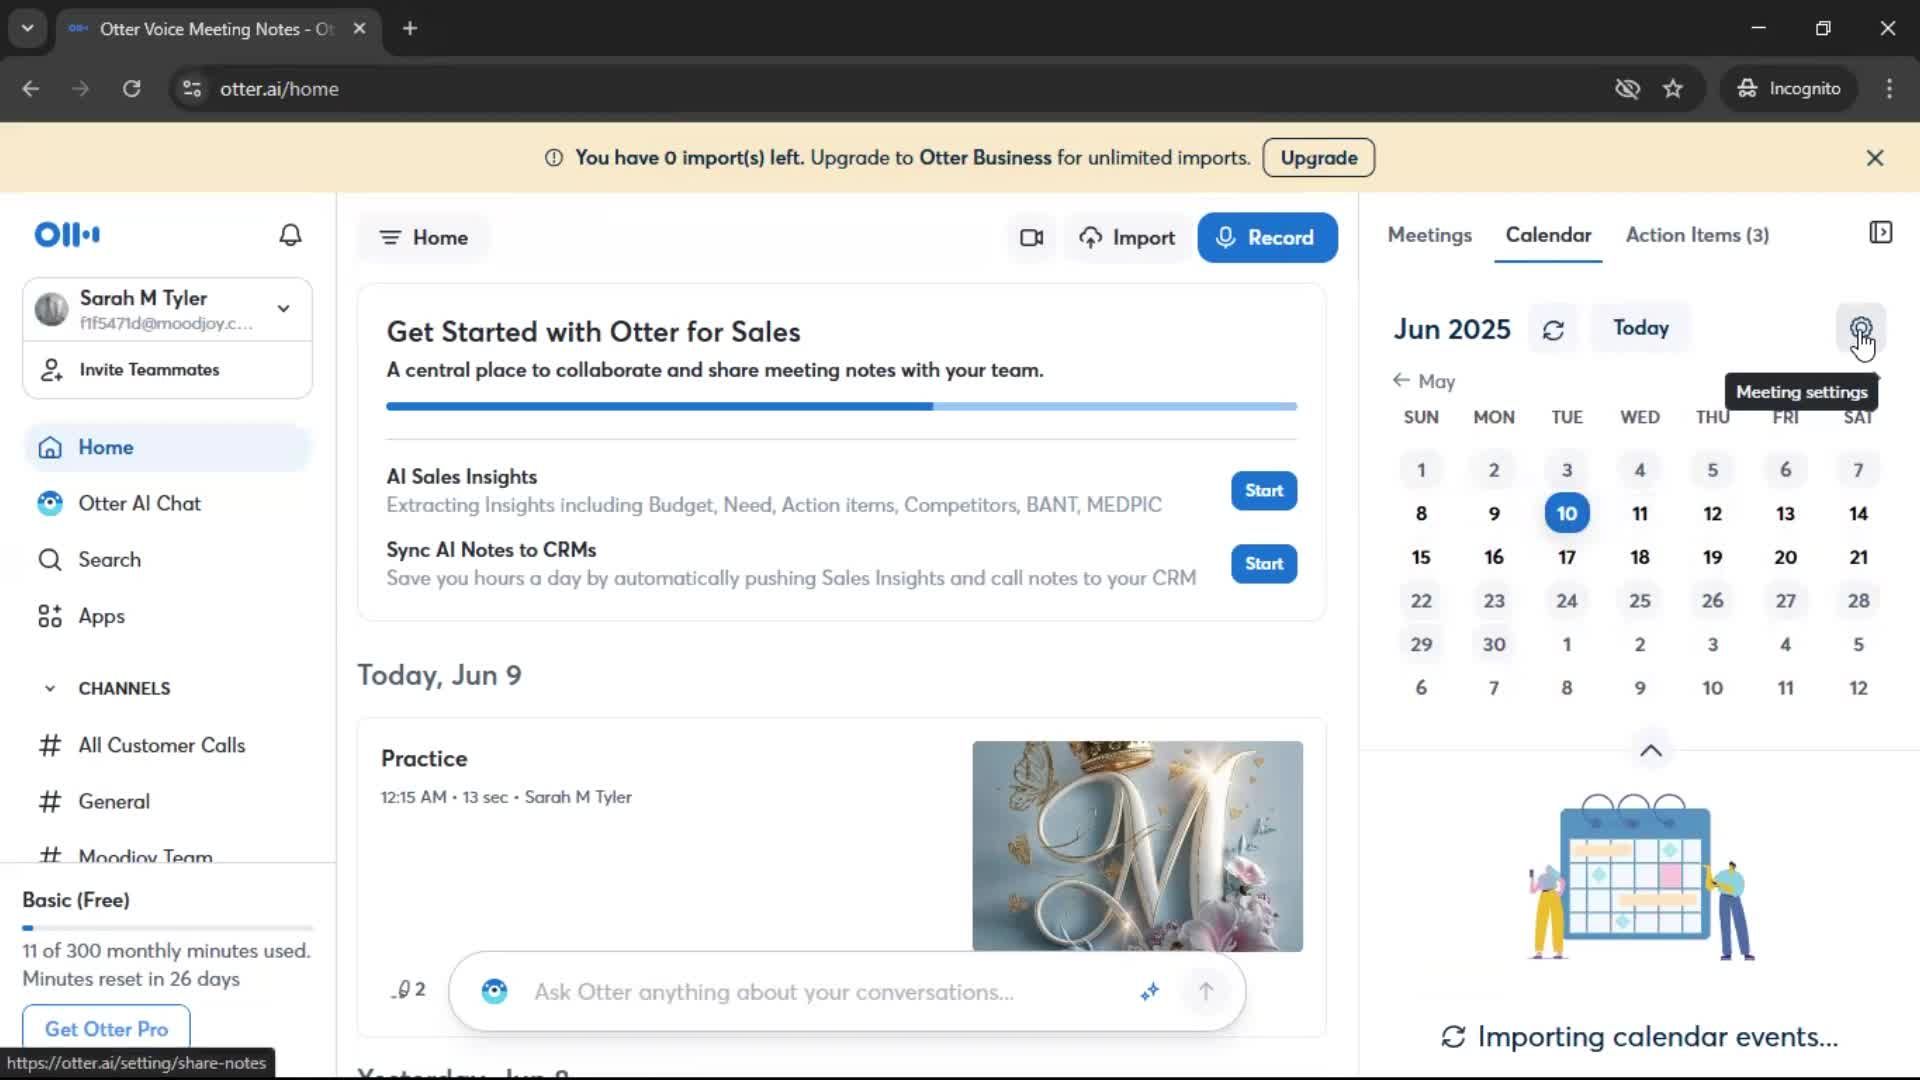View site information icon

point(192,89)
